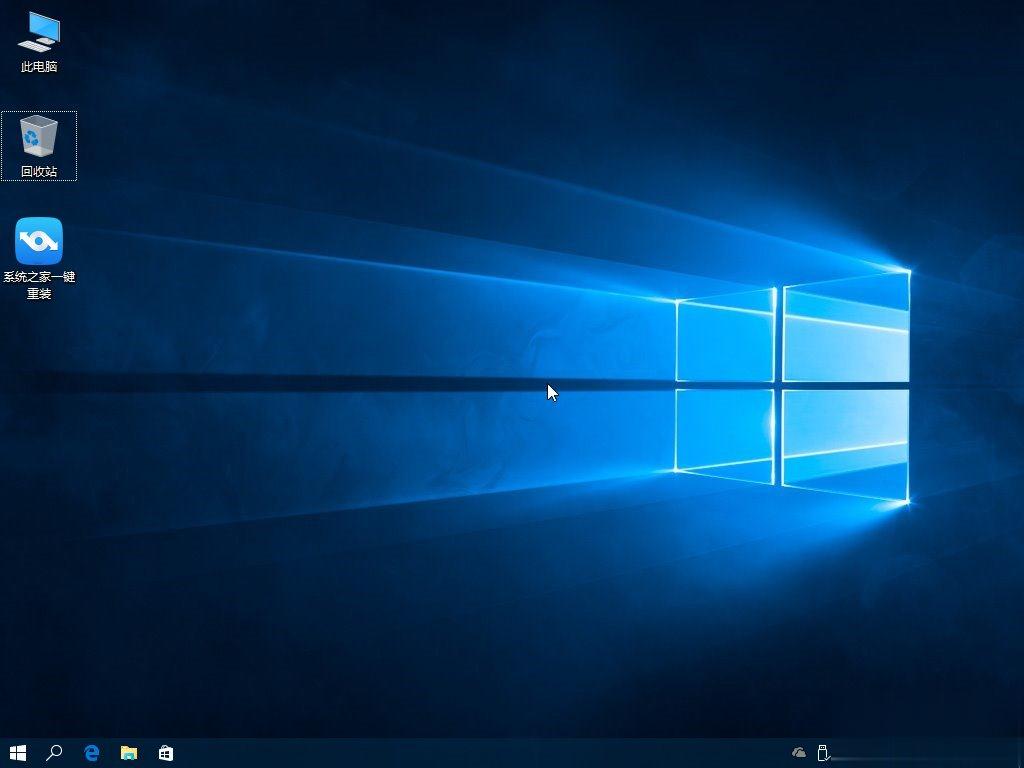
Task: Select the 此电脑 desktop icon
Action: click(x=39, y=42)
